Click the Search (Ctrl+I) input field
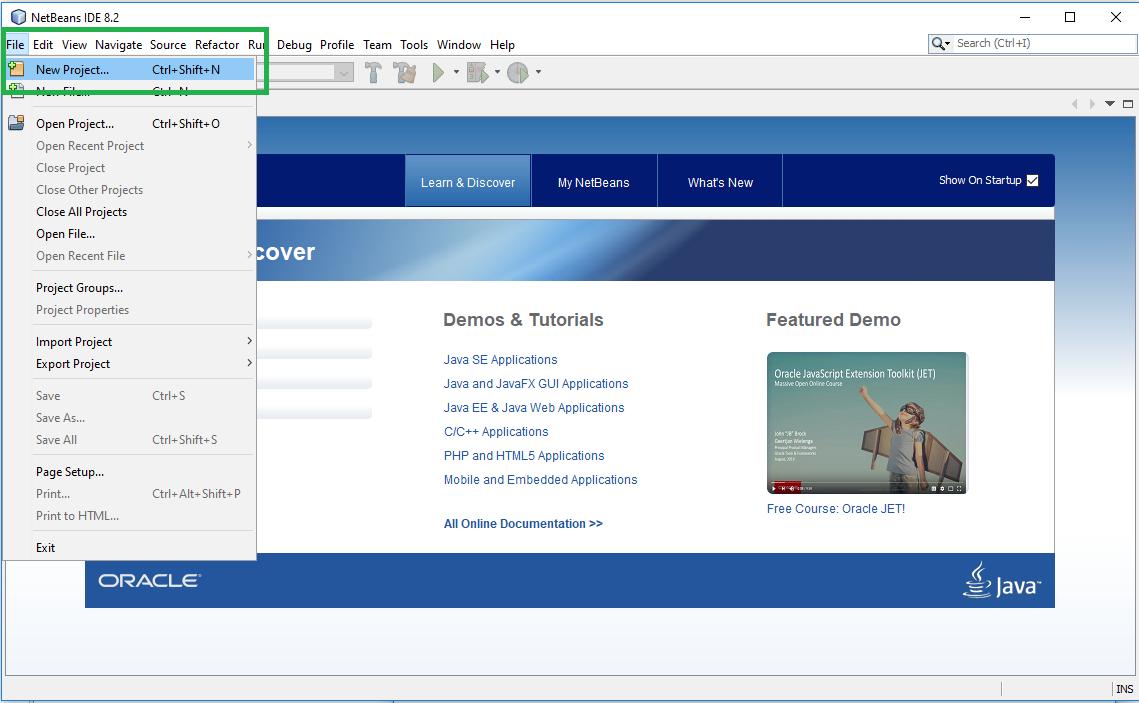The height and width of the screenshot is (703, 1139). (x=1045, y=44)
